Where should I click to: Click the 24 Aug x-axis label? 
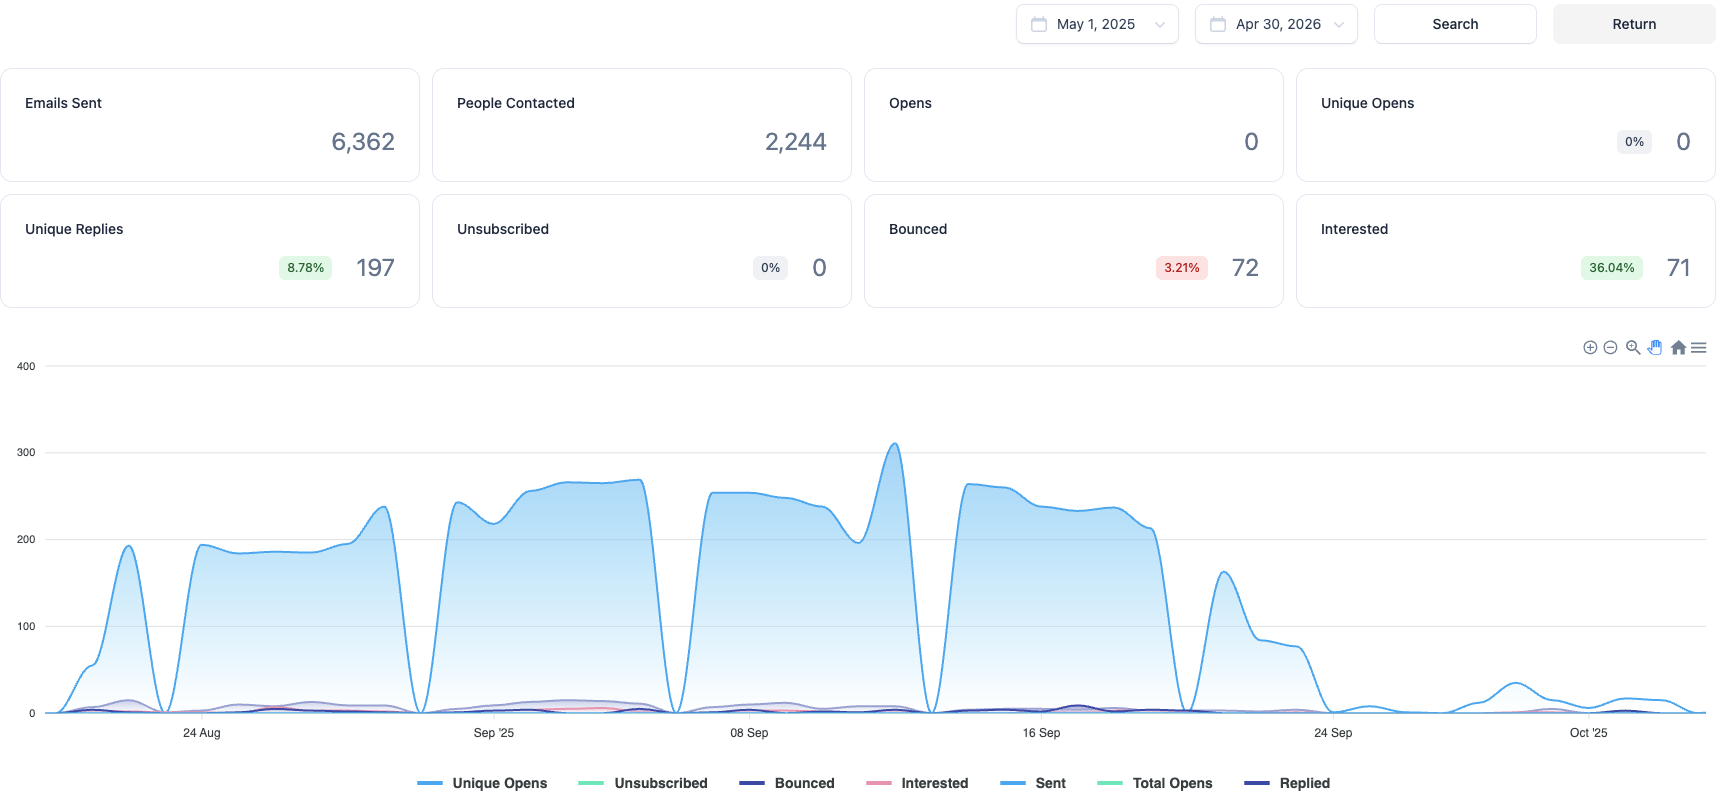pos(202,733)
